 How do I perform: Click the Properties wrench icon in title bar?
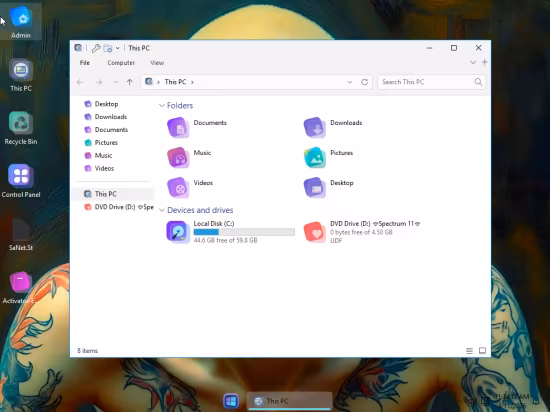pyautogui.click(x=96, y=48)
